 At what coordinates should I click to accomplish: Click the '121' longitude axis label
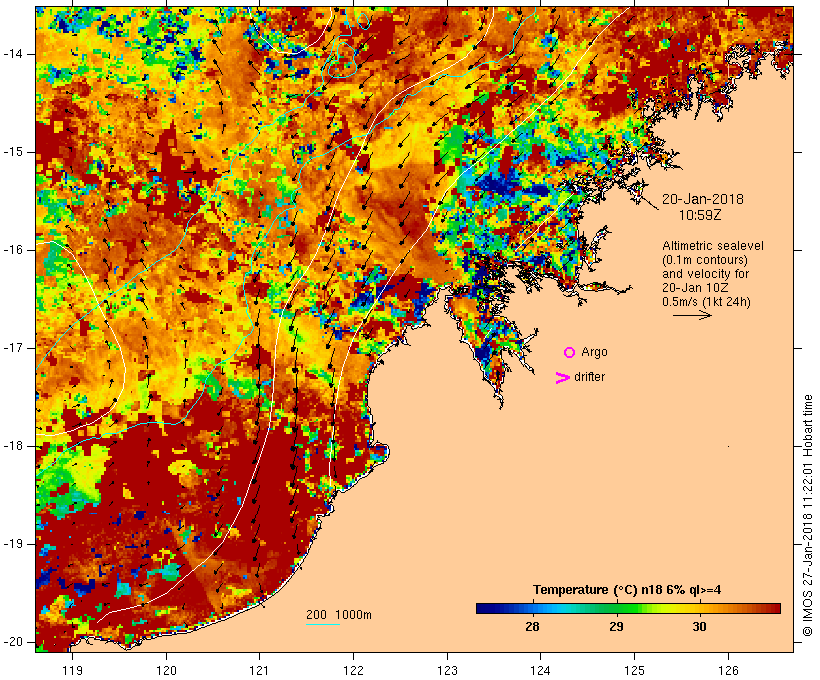point(259,671)
